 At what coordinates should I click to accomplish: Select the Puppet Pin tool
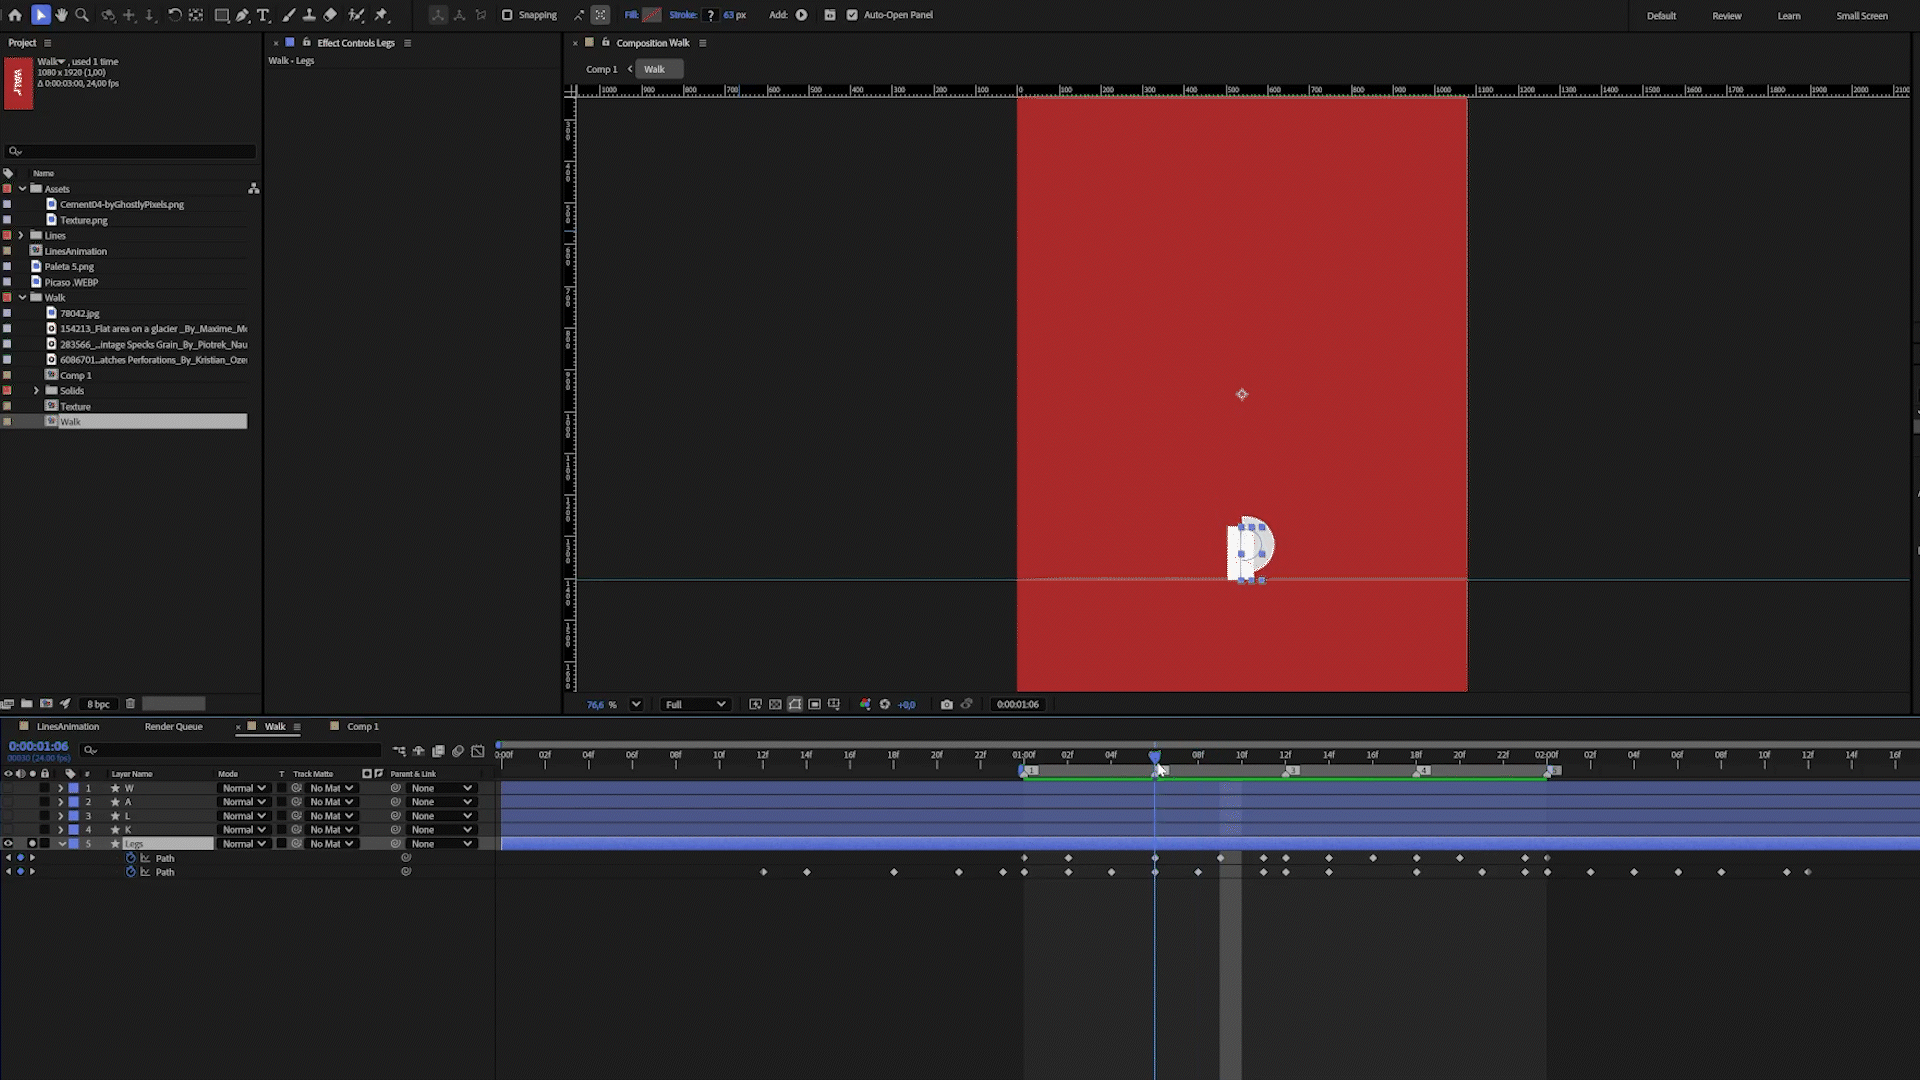(381, 15)
